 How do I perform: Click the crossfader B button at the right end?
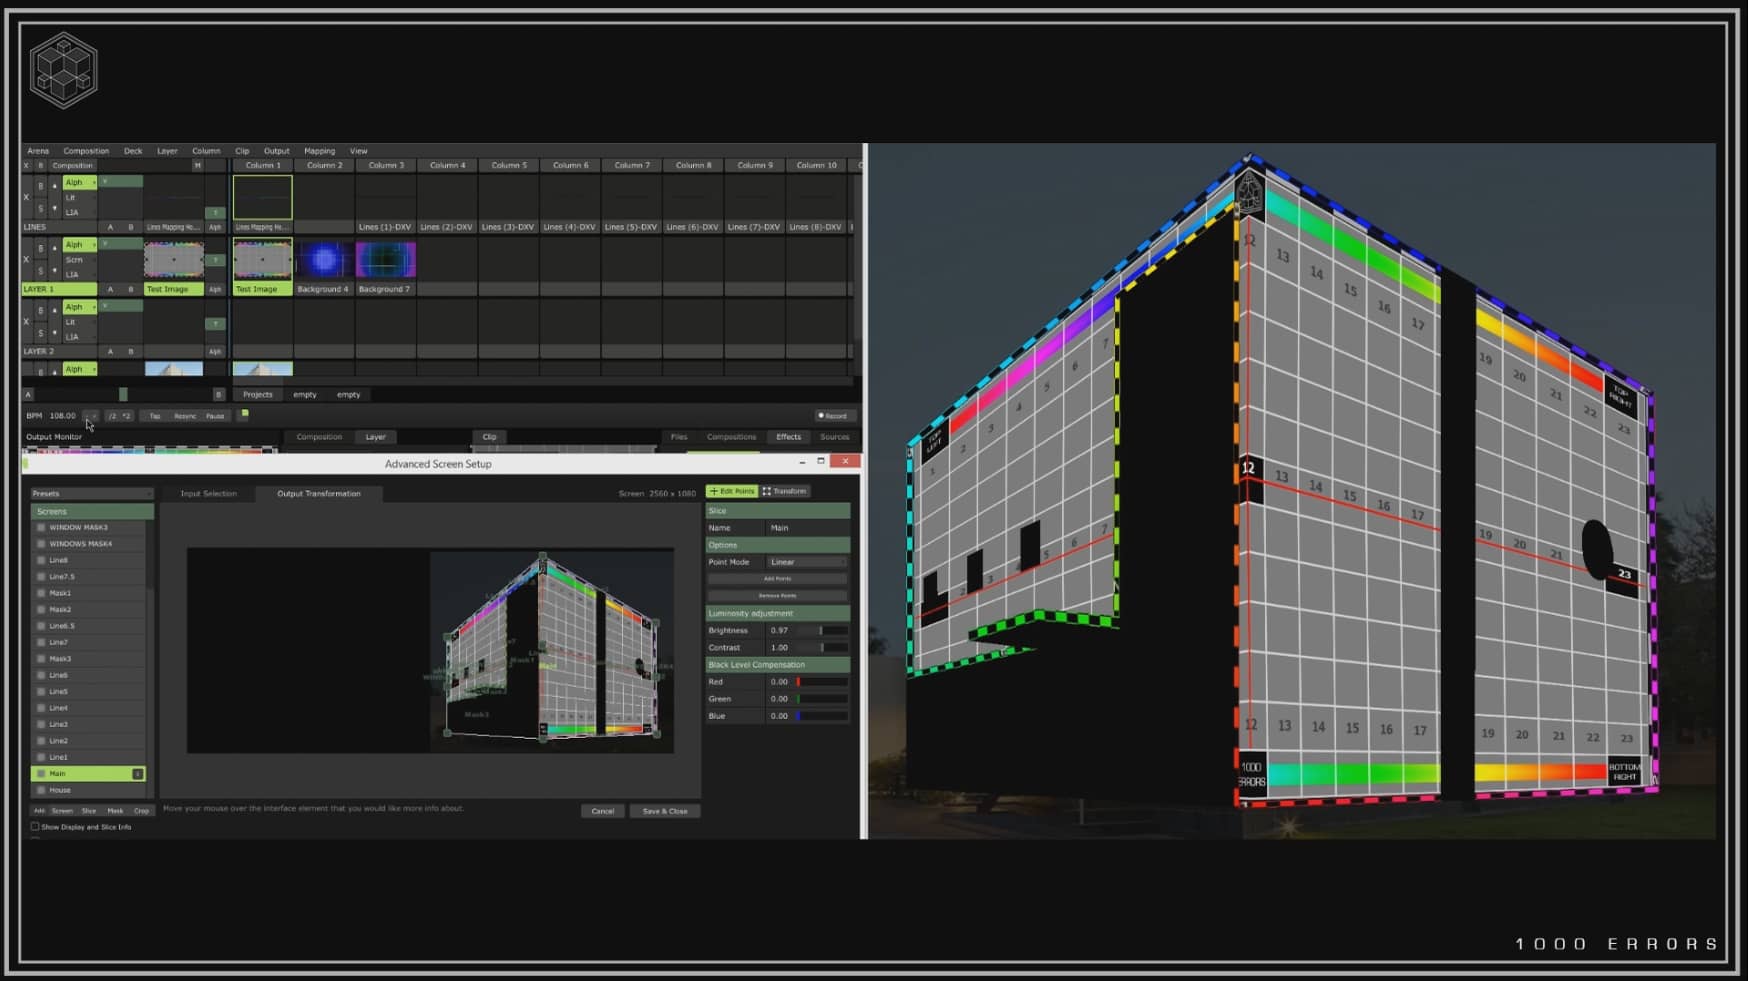point(218,394)
